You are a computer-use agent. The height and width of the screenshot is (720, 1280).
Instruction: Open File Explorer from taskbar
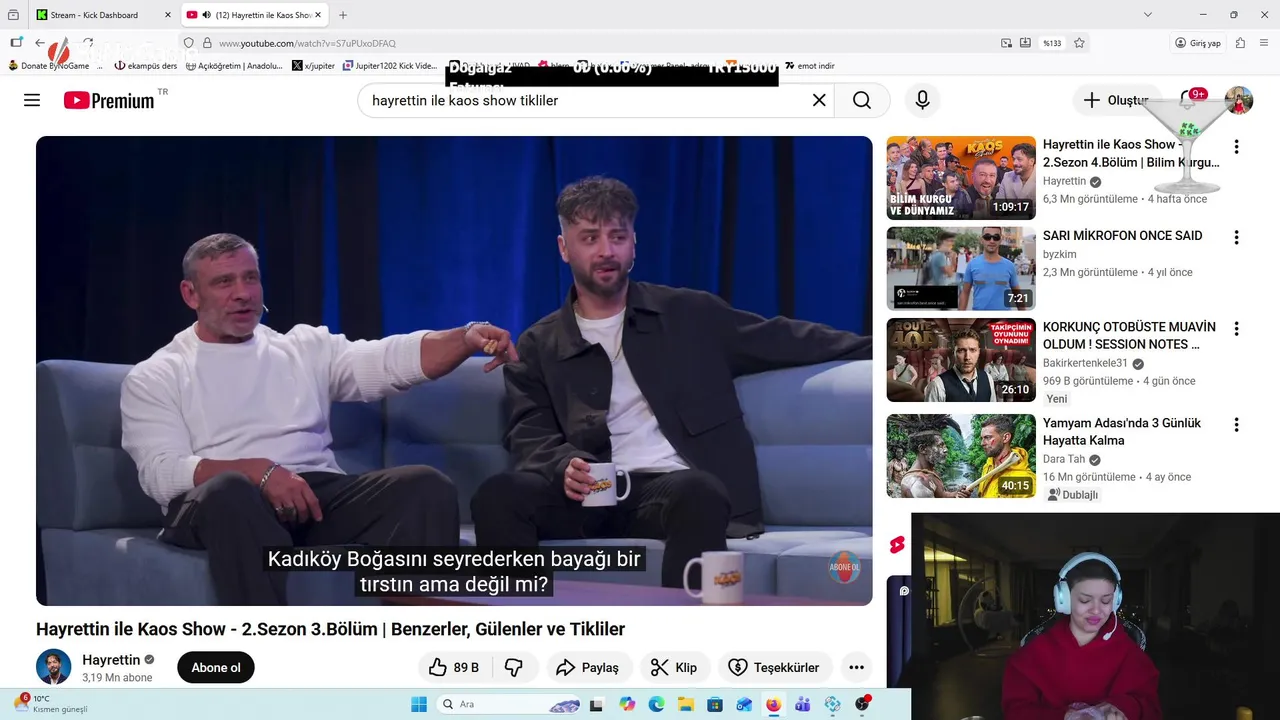coord(685,704)
